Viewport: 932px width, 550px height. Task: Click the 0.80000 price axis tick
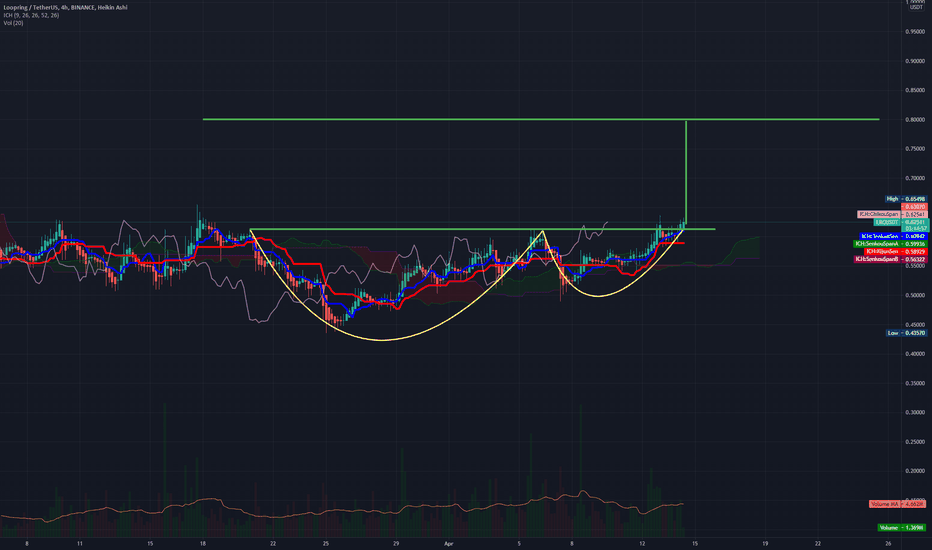pyautogui.click(x=915, y=120)
